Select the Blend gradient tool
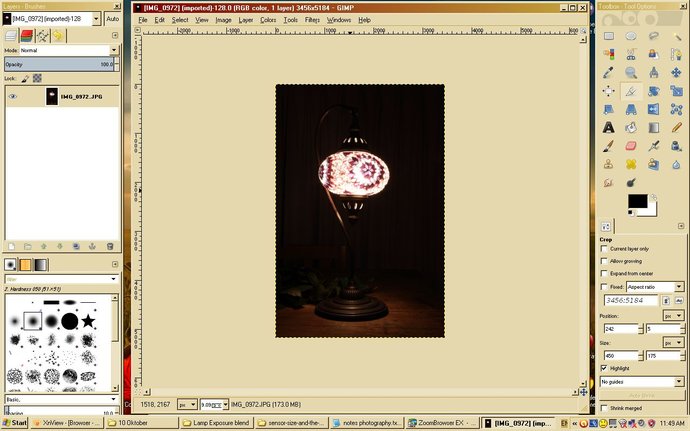 point(653,127)
